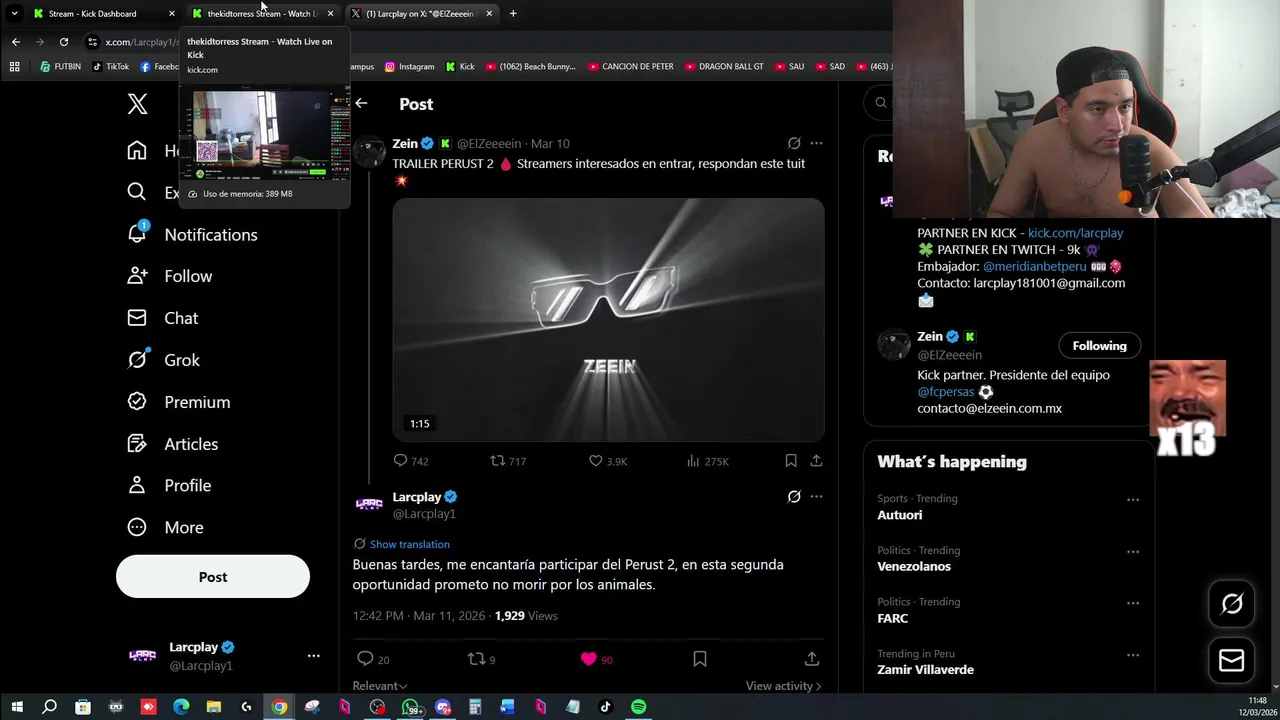Open Articles from sidebar
1280x720 pixels.
173,444
